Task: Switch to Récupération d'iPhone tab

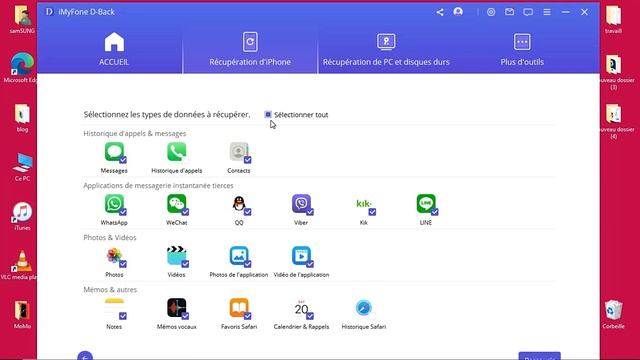Action: (250, 49)
